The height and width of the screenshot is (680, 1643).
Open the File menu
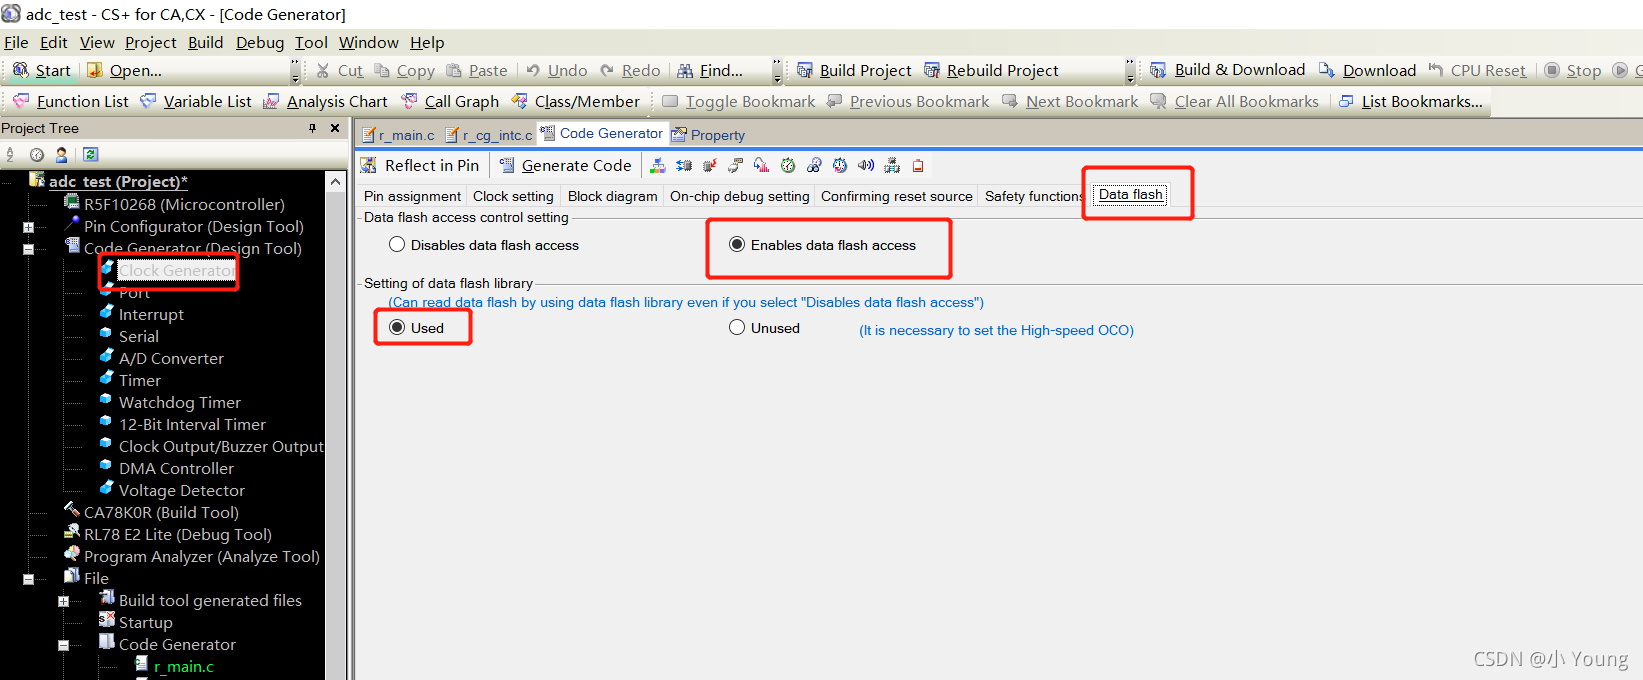[16, 42]
